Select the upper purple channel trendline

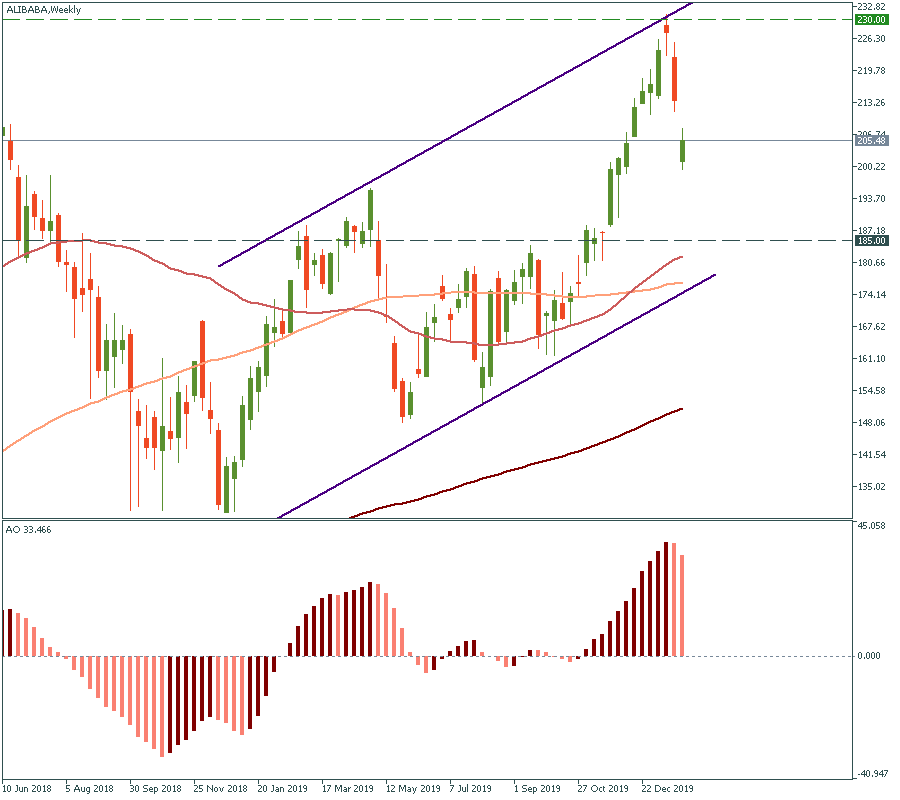point(450,137)
